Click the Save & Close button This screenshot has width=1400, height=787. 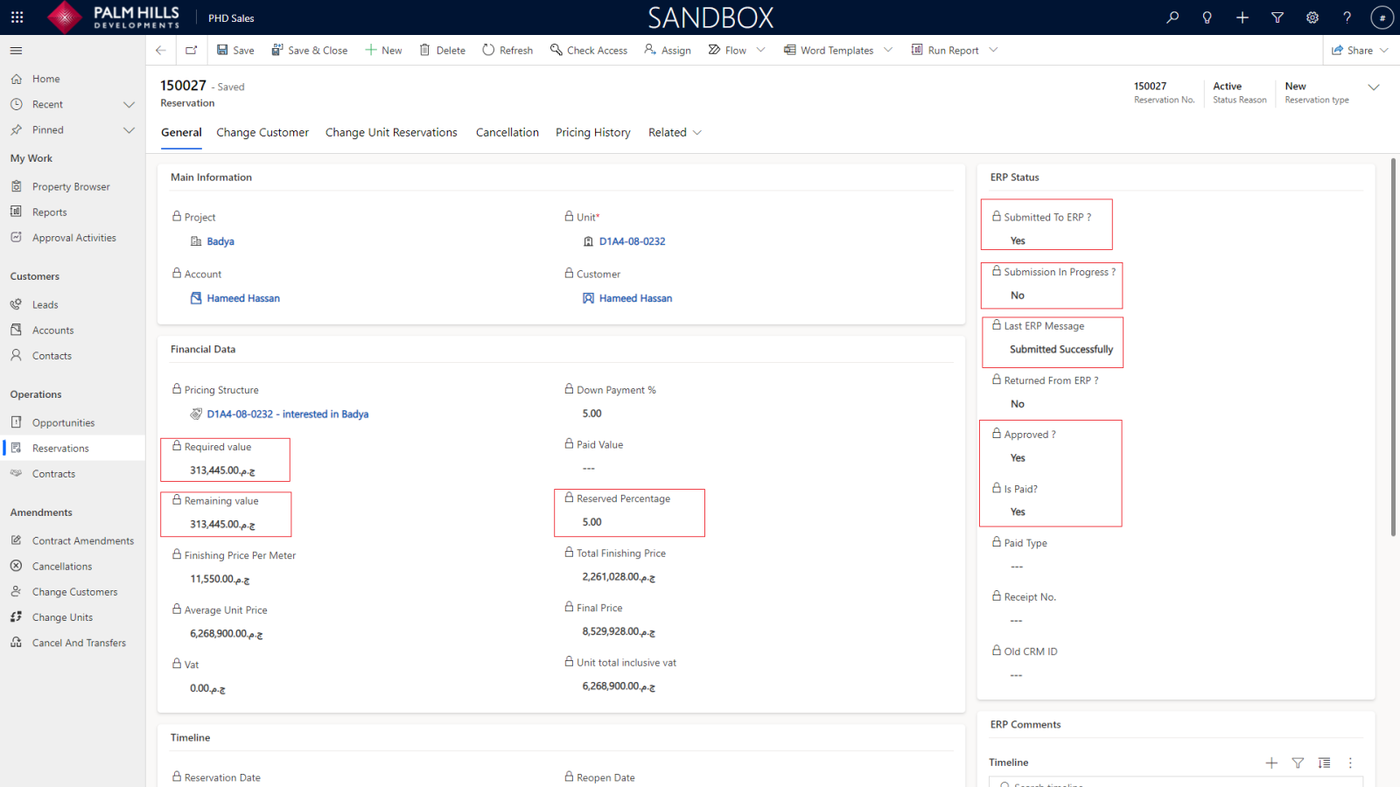pos(310,50)
